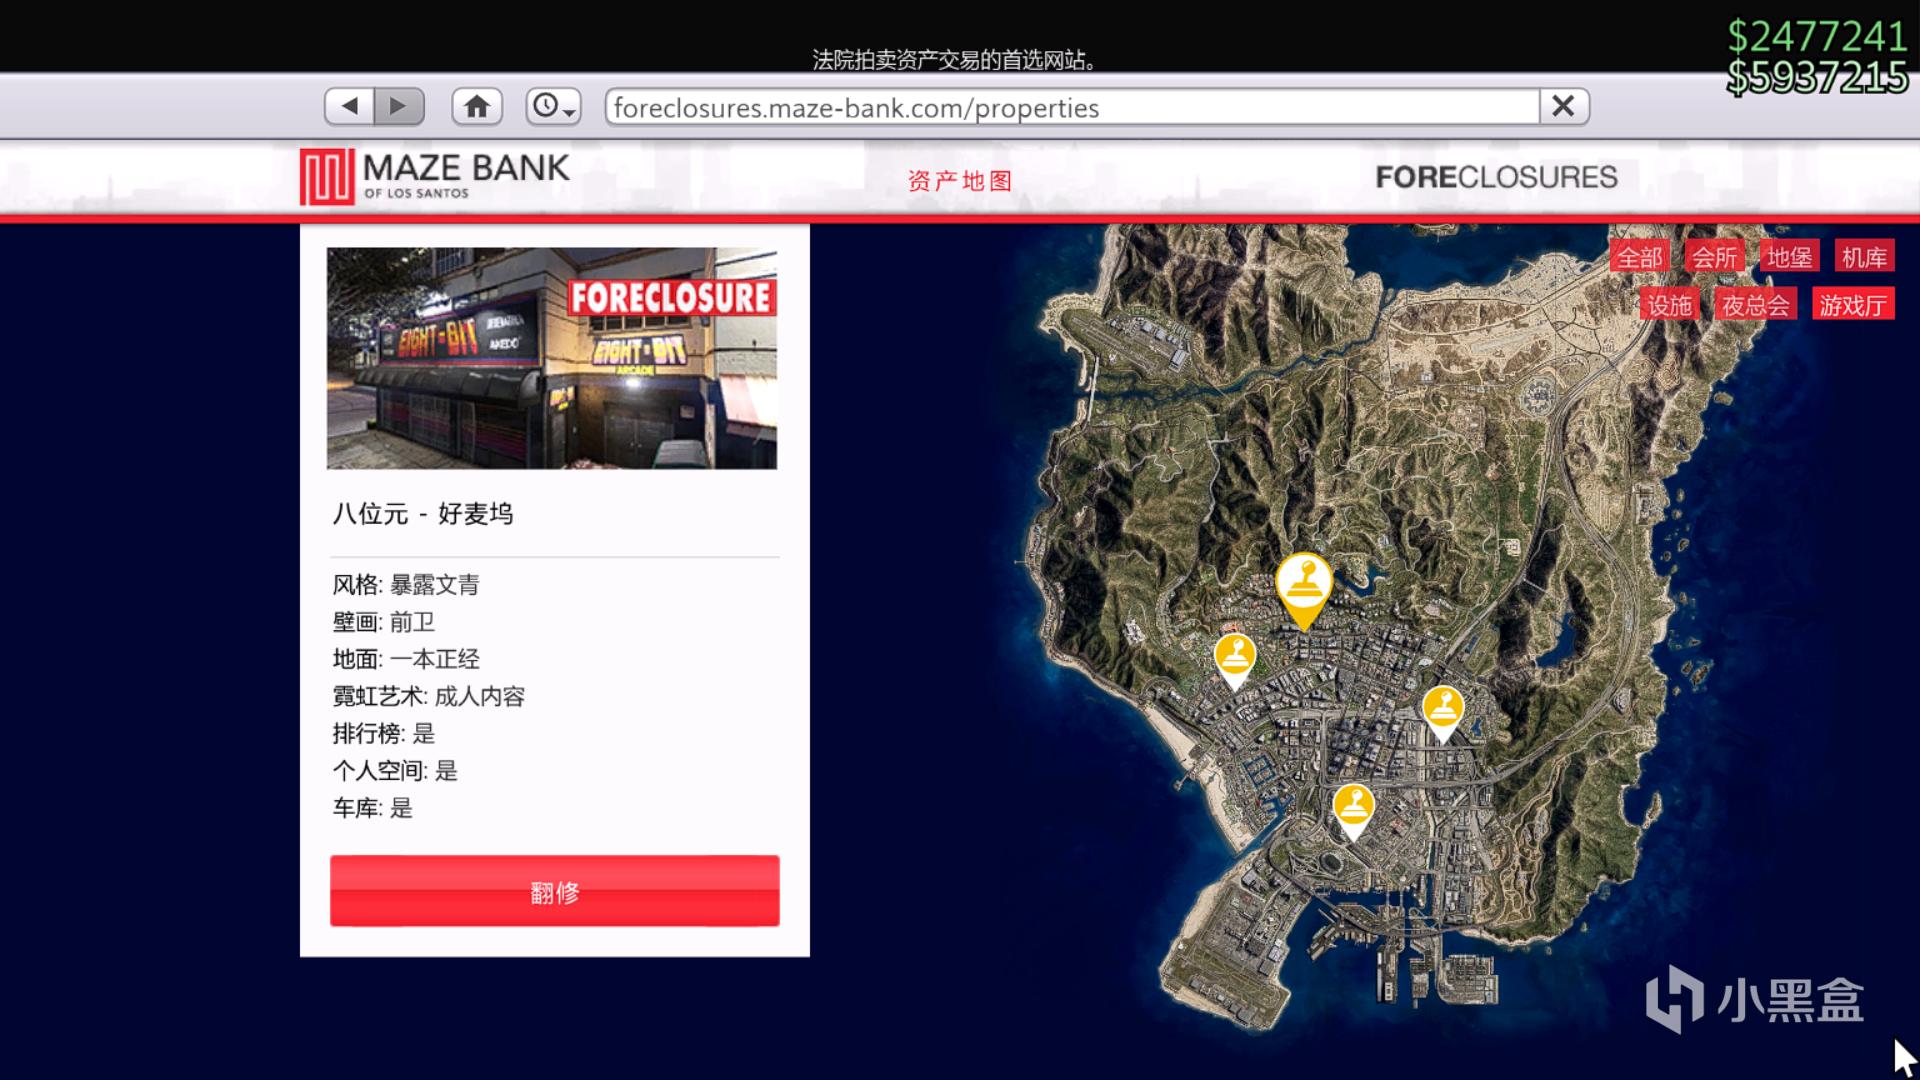This screenshot has height=1080, width=1920.
Task: Select the eastern arcade pin on the map
Action: (x=1442, y=709)
